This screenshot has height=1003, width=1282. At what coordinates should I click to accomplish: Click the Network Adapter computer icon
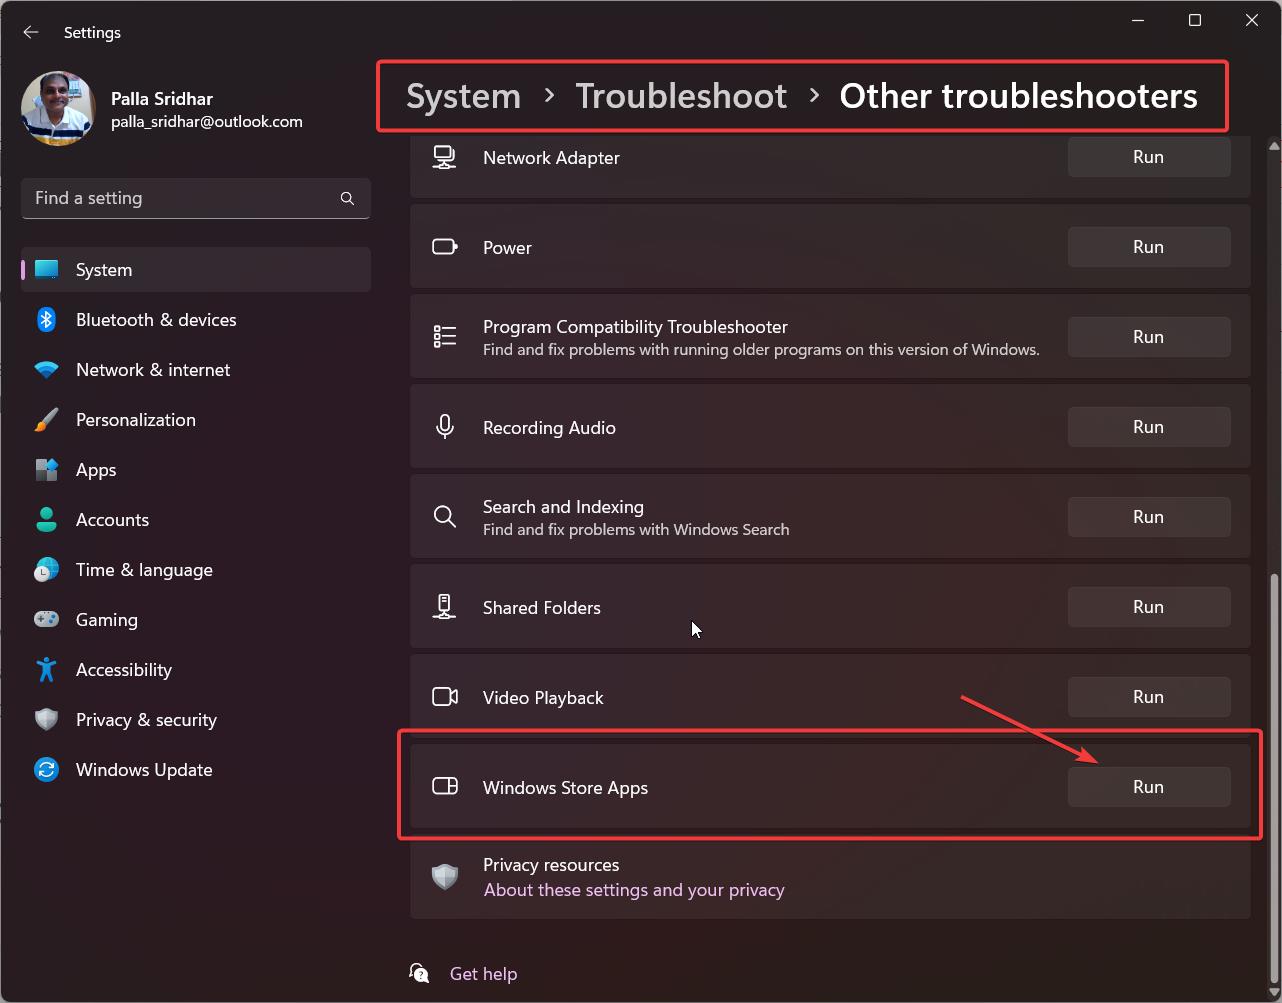tap(444, 157)
